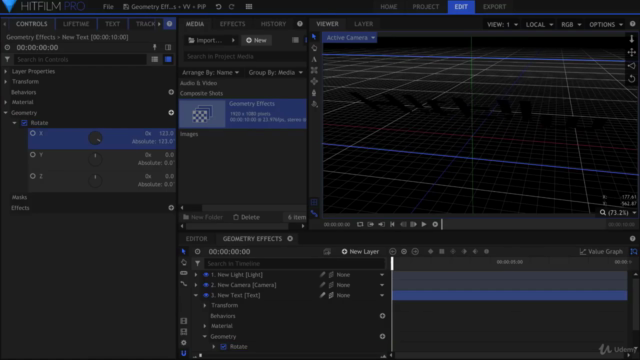Hide the New Light layer
The width and height of the screenshot is (640, 360).
(x=206, y=275)
